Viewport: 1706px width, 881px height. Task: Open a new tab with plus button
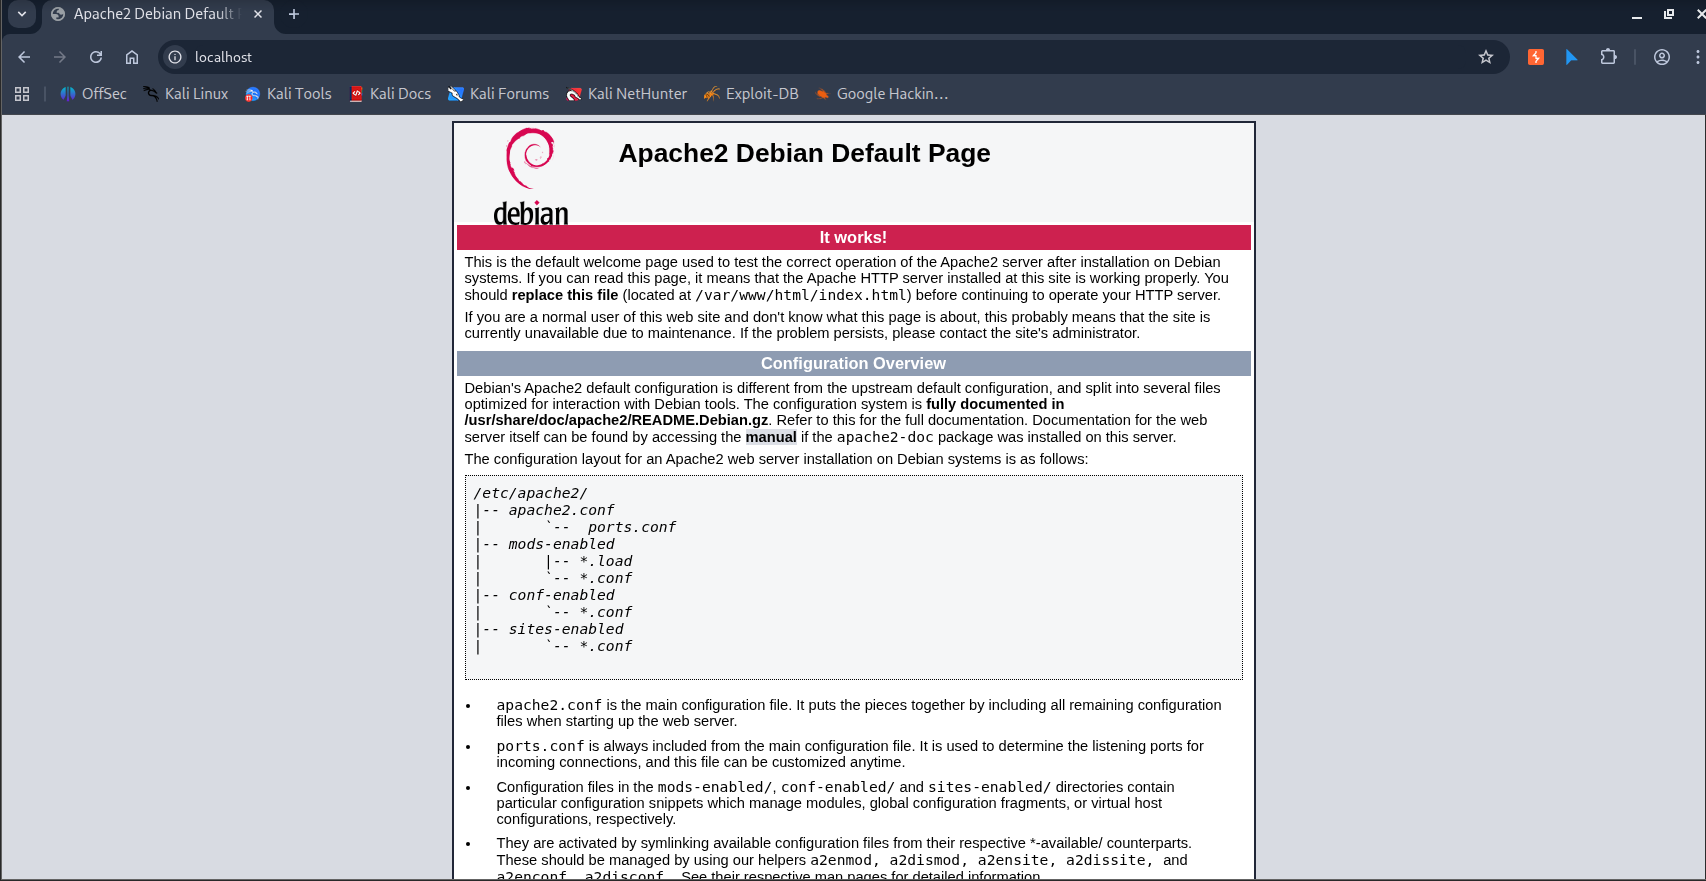pyautogui.click(x=294, y=14)
